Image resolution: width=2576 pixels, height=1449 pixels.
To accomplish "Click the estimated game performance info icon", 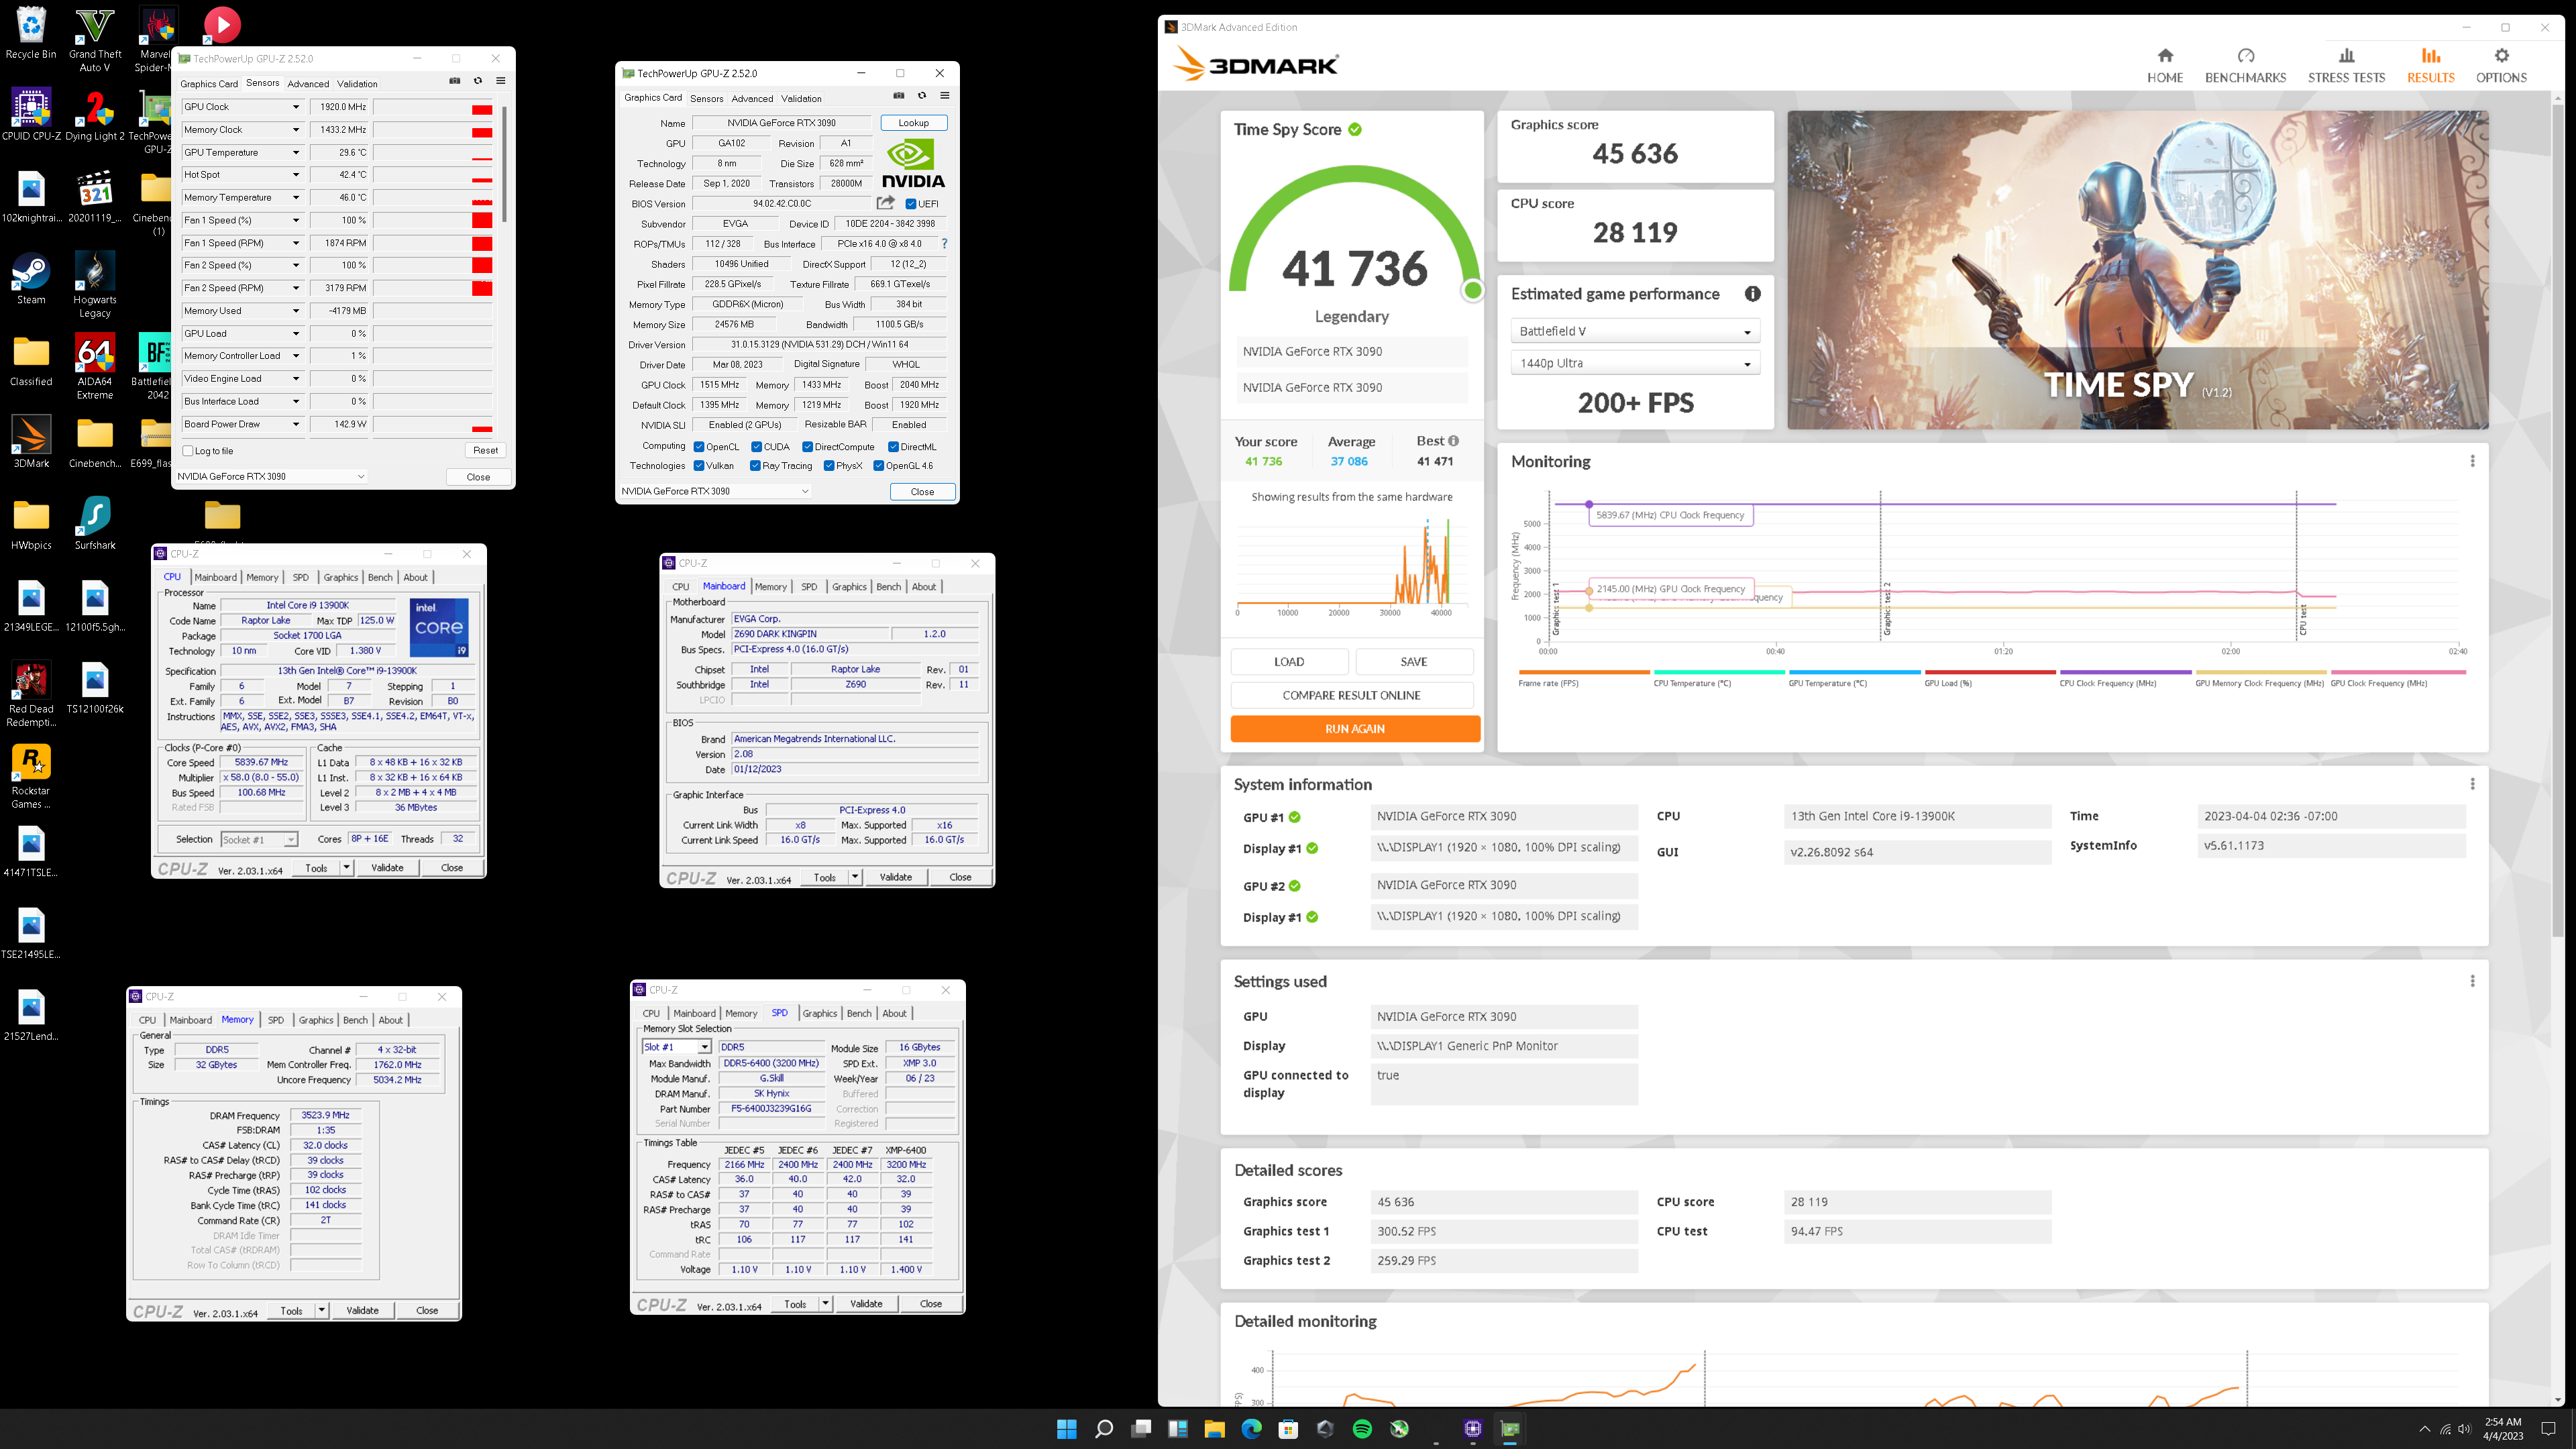I will click(x=1752, y=294).
